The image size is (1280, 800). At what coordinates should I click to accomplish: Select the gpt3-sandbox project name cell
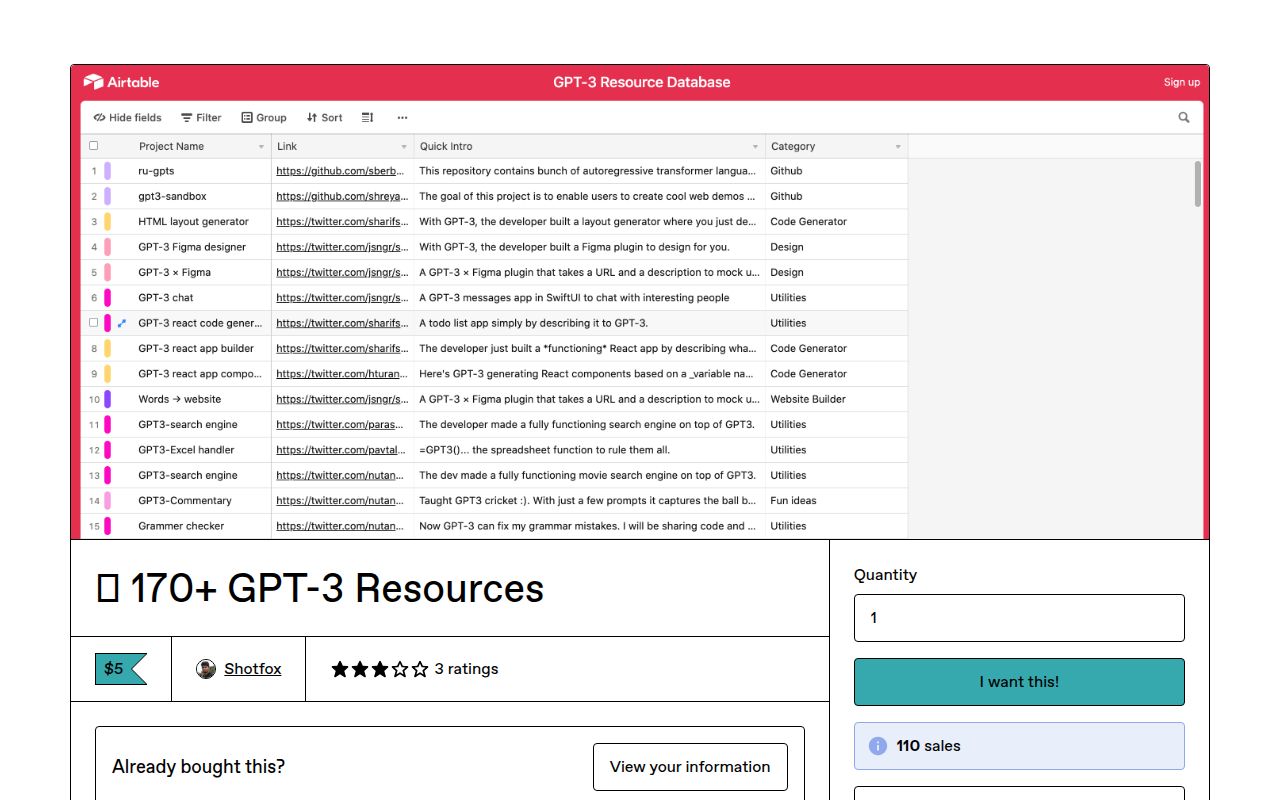pos(201,197)
